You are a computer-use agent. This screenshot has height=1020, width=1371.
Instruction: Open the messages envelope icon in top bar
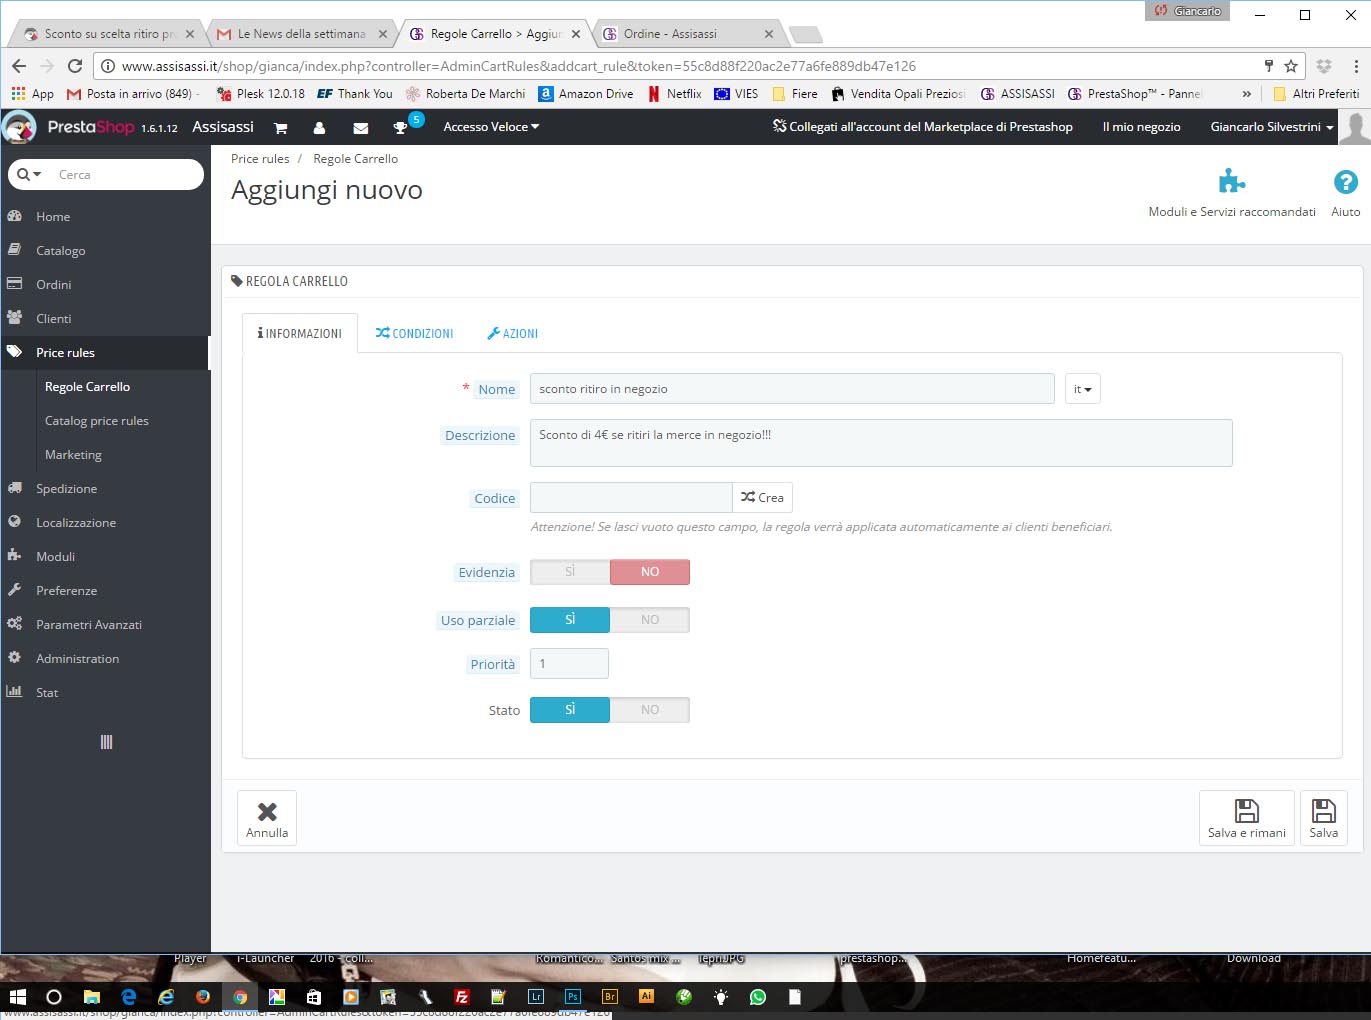tap(361, 128)
